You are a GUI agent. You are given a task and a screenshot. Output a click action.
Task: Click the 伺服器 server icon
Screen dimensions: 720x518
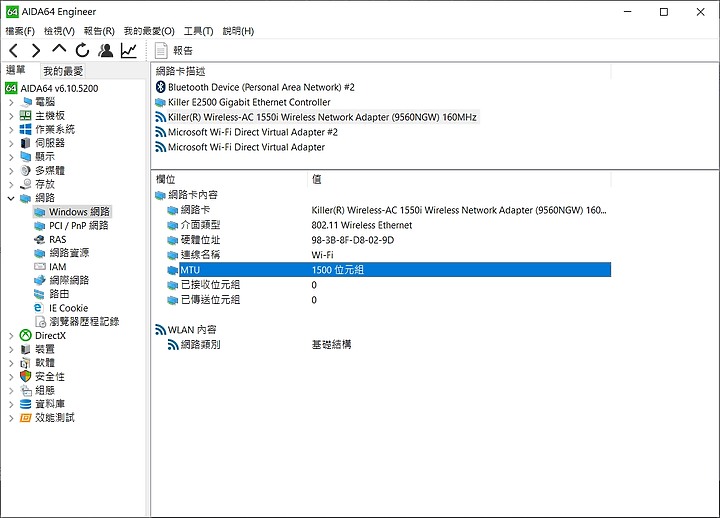click(26, 143)
